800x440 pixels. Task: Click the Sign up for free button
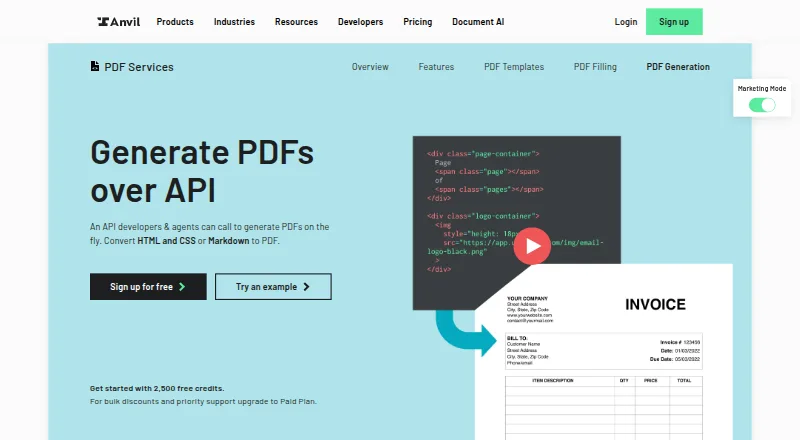148,286
